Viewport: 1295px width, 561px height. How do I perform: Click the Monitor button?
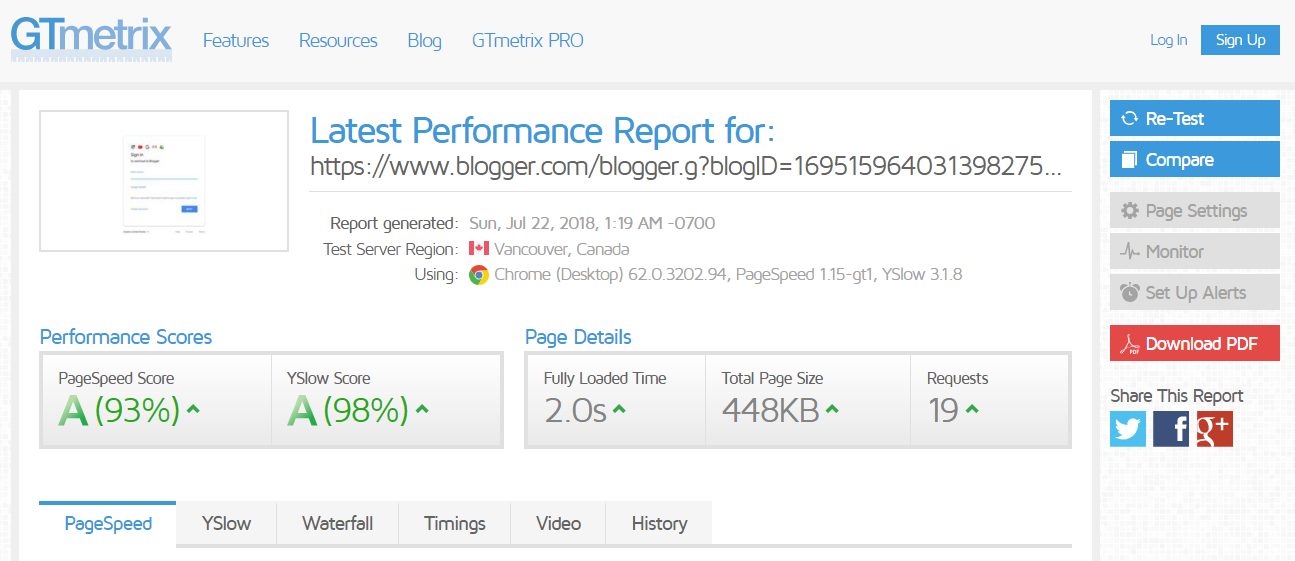coord(1195,252)
